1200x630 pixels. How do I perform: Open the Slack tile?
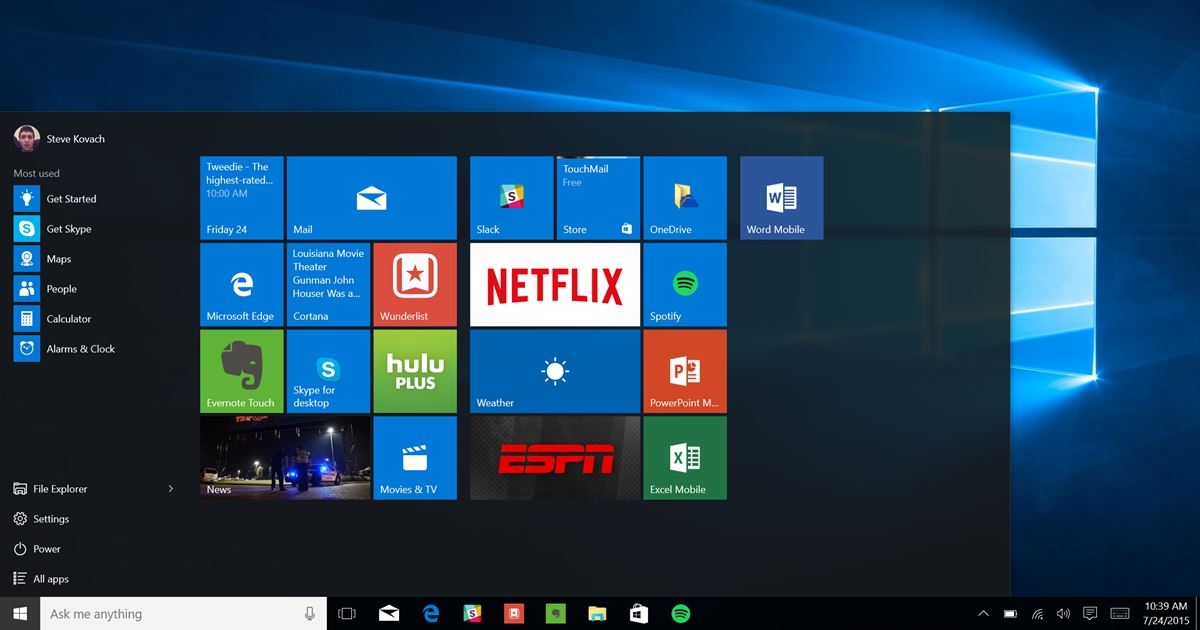tap(511, 198)
